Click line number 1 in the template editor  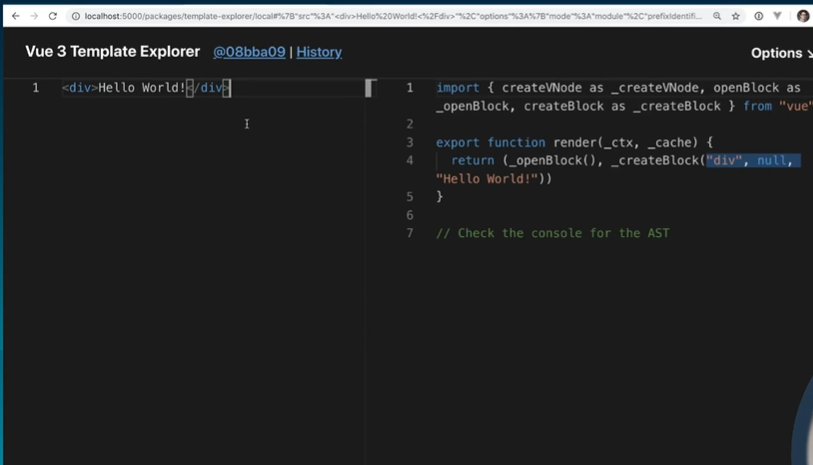(36, 88)
